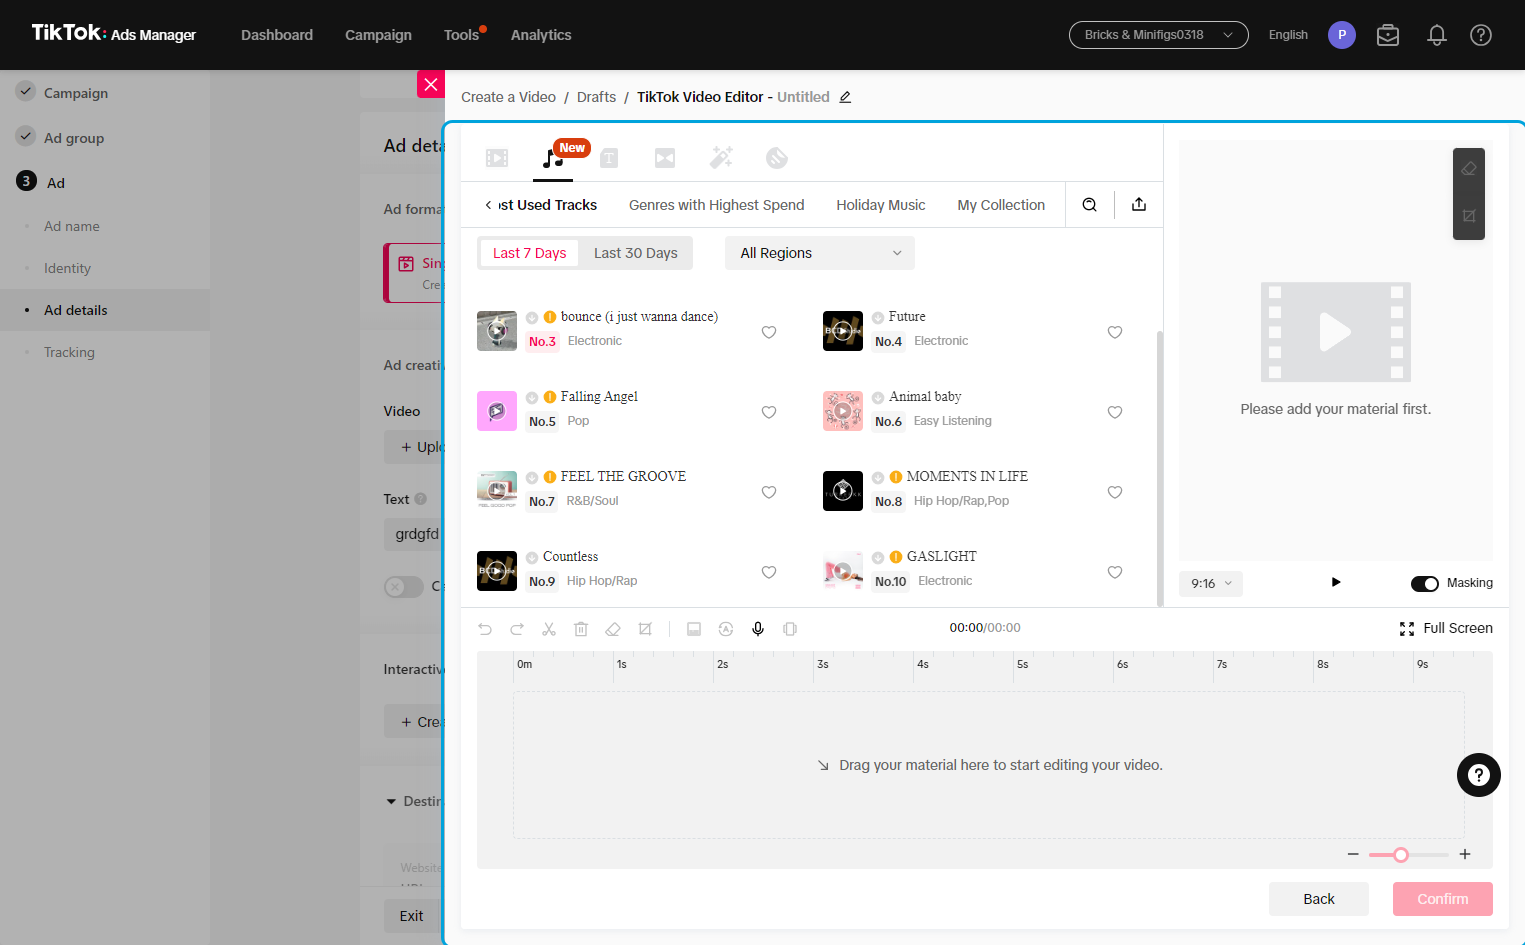Open the Bricks & Minifigs0318 account selector
Viewport: 1525px width, 945px height.
click(x=1159, y=35)
